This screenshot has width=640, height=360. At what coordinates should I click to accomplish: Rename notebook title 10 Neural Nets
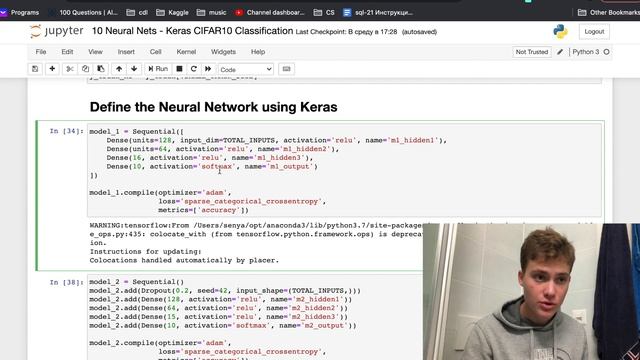pyautogui.click(x=192, y=31)
